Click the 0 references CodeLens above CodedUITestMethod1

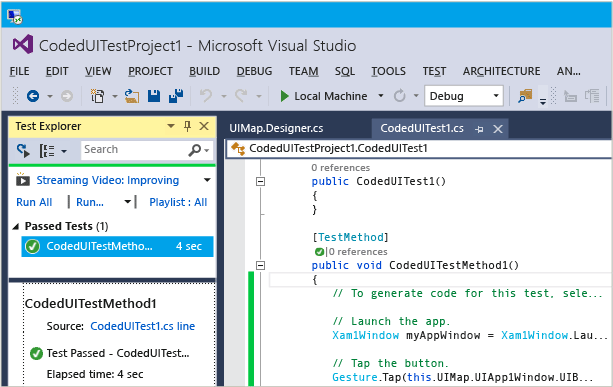tap(358, 252)
